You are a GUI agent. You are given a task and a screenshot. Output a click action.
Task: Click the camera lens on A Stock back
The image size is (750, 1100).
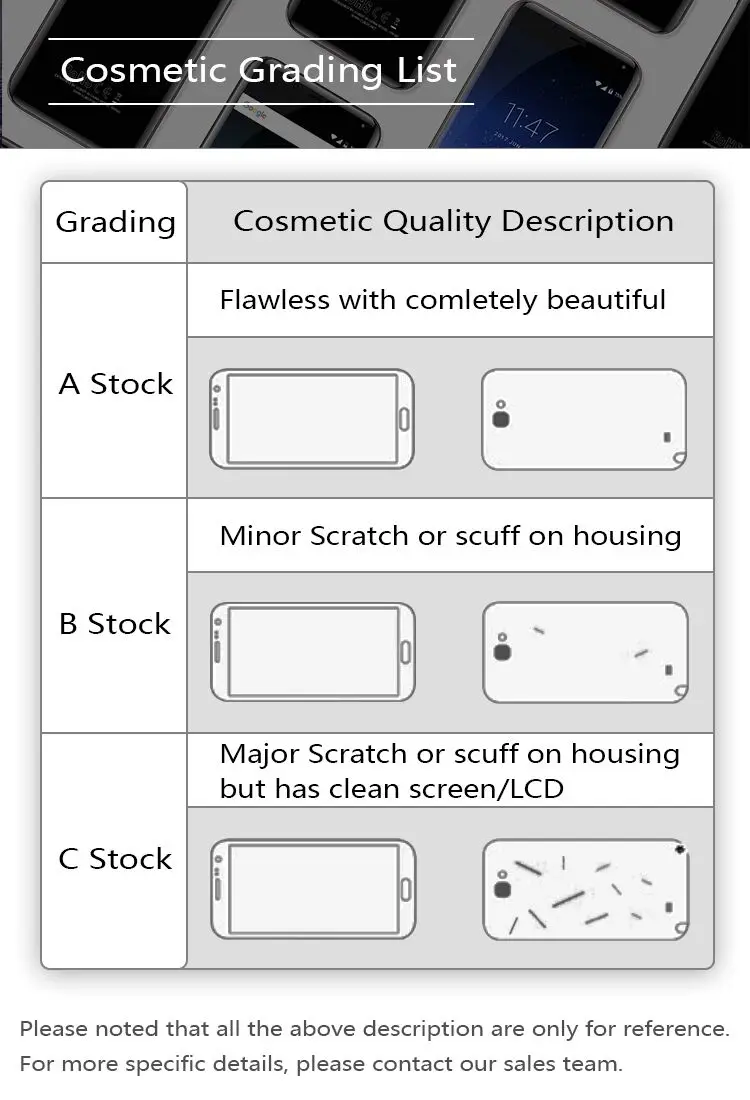(x=501, y=420)
